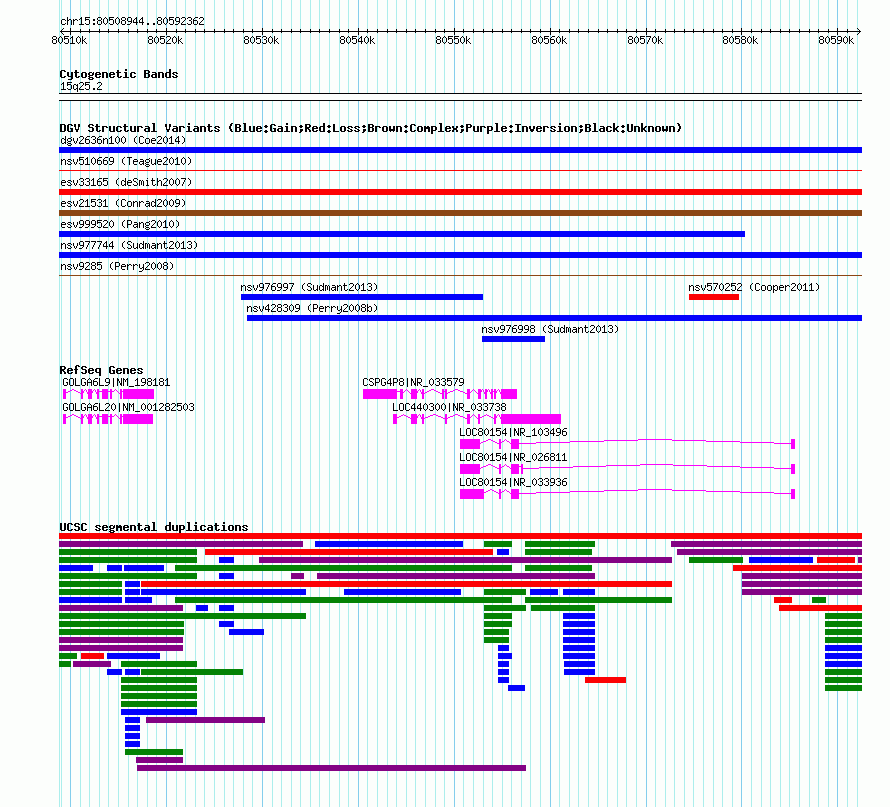
Task: Select nsv510669 (Teague2010) variant label
Action: point(126,161)
